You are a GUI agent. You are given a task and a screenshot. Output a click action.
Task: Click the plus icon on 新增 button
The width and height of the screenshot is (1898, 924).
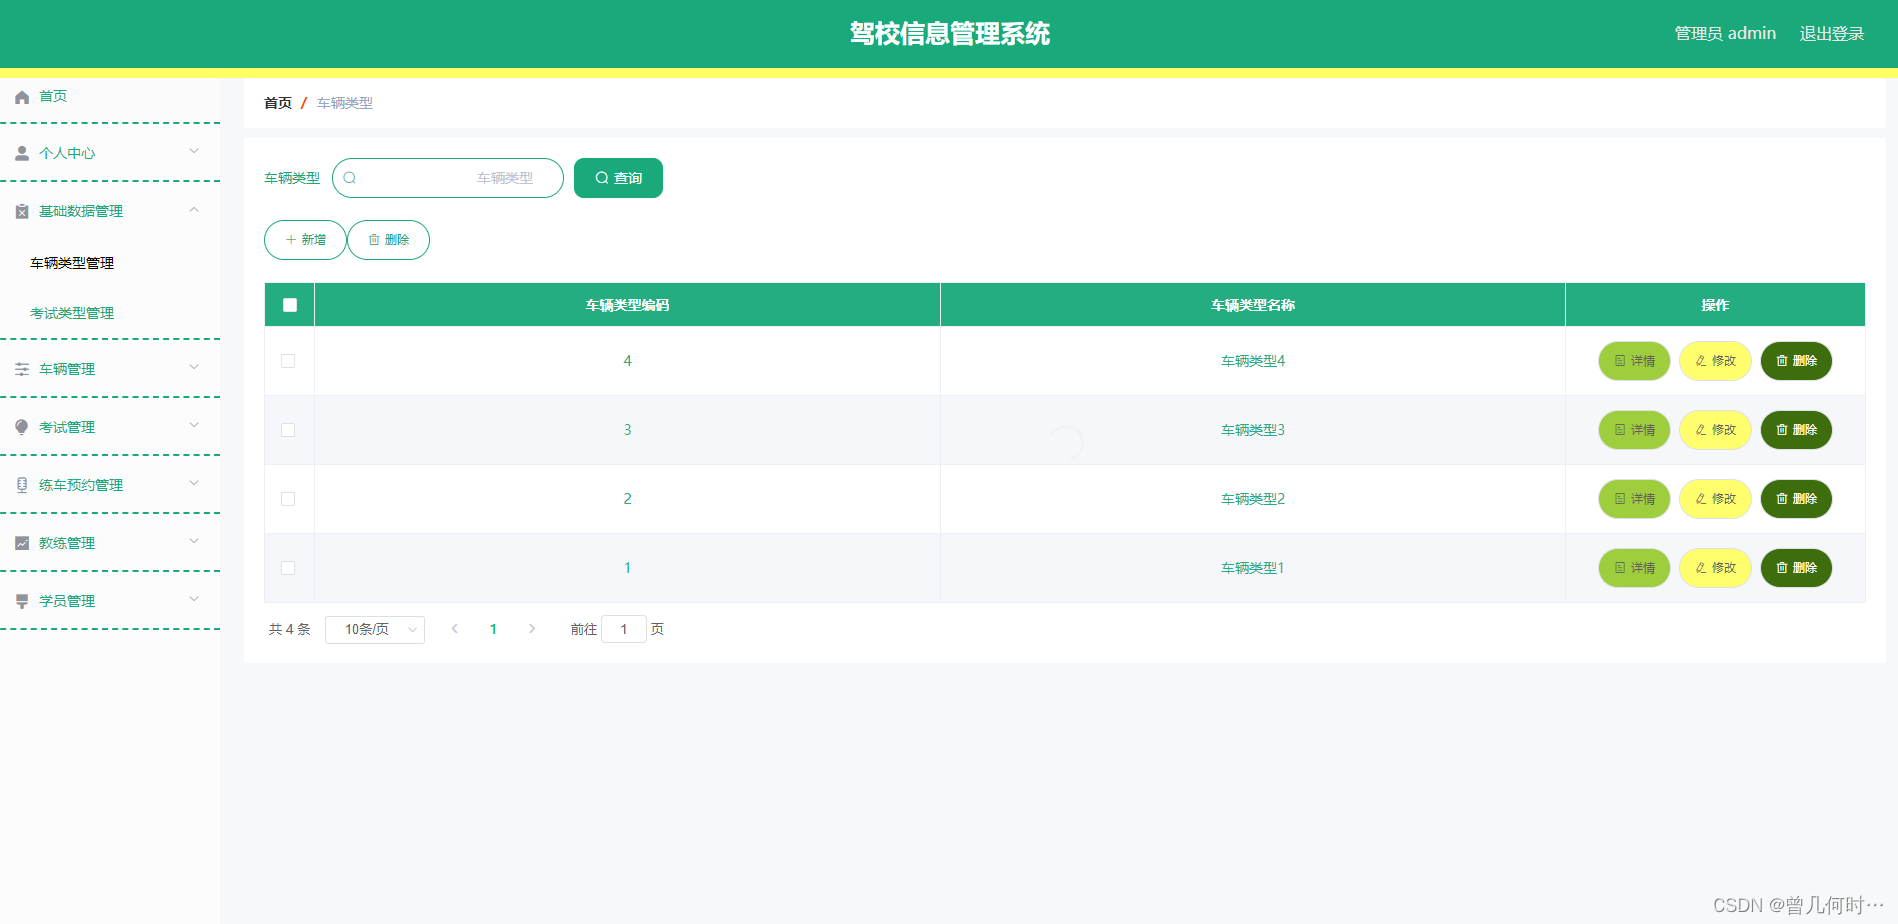tap(291, 240)
